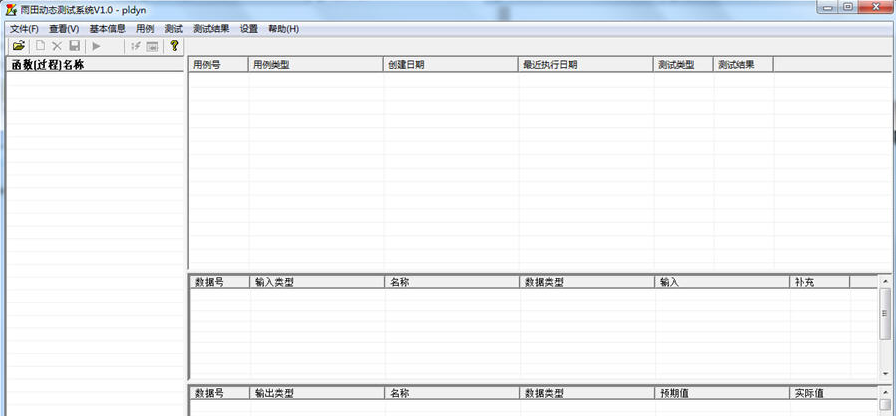896x416 pixels.
Task: Open the 测试结果 menu
Action: (x=210, y=29)
